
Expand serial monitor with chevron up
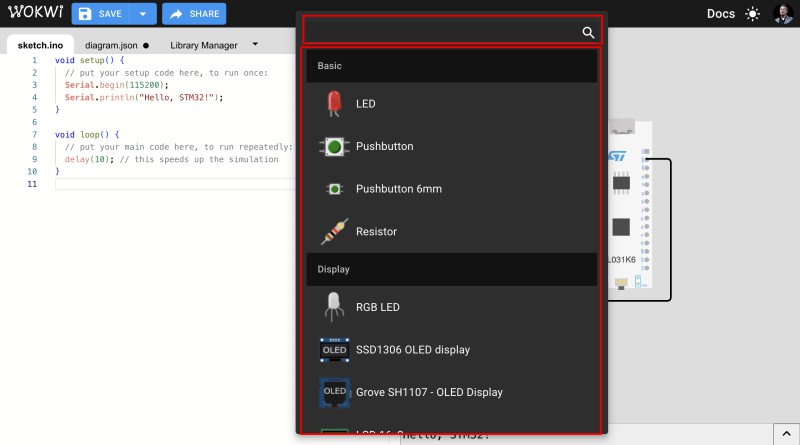(x=786, y=434)
